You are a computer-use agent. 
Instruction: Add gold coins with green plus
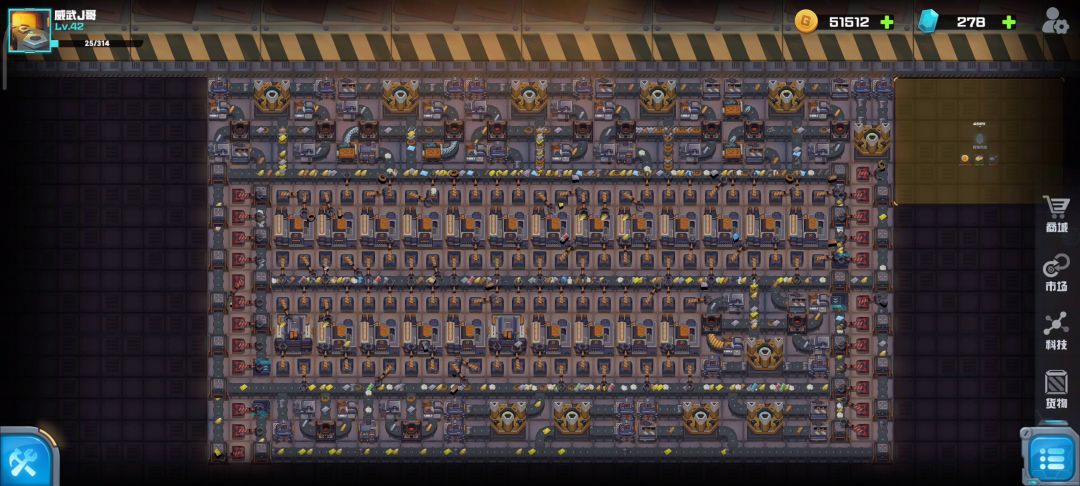887,22
